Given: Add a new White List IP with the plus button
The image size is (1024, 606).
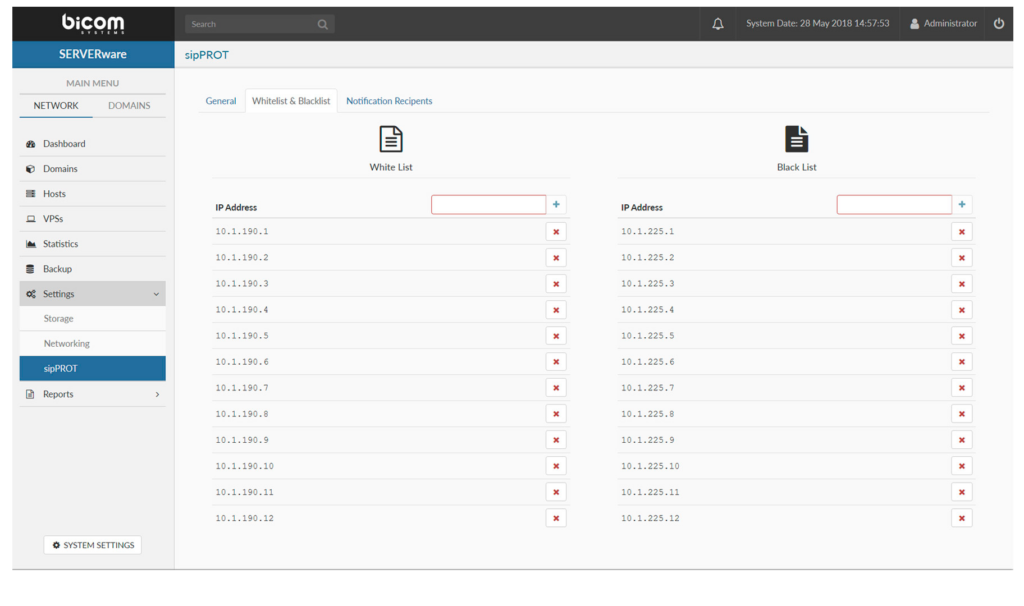Looking at the screenshot, I should click(556, 204).
